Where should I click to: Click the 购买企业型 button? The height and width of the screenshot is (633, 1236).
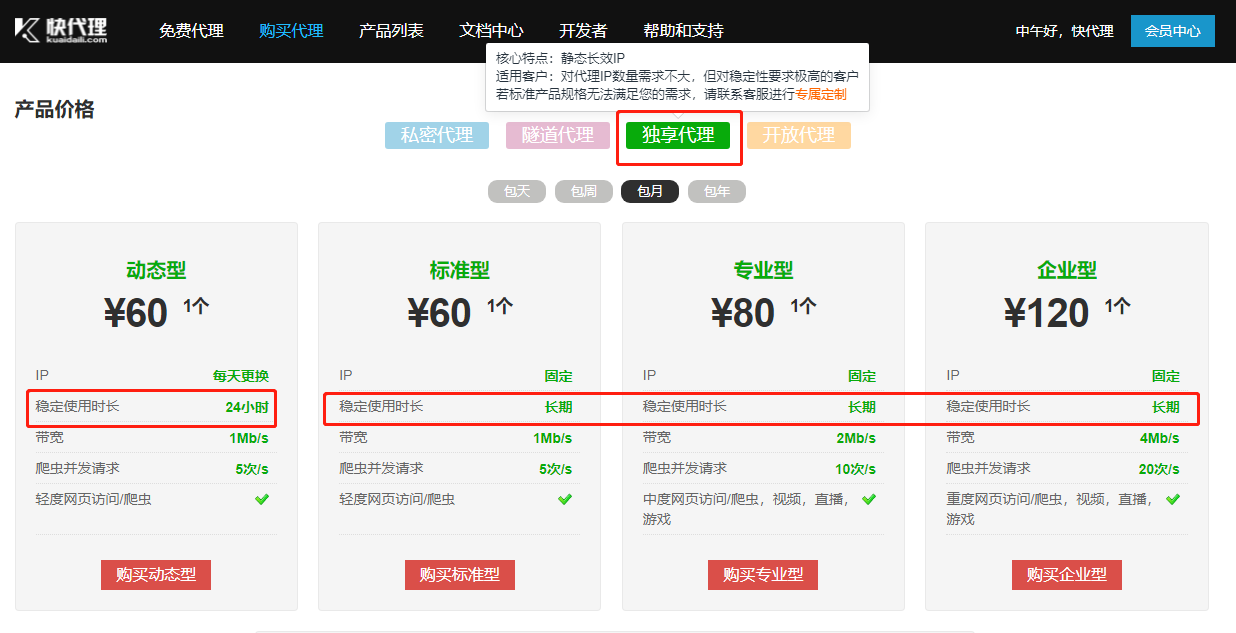coord(1067,575)
